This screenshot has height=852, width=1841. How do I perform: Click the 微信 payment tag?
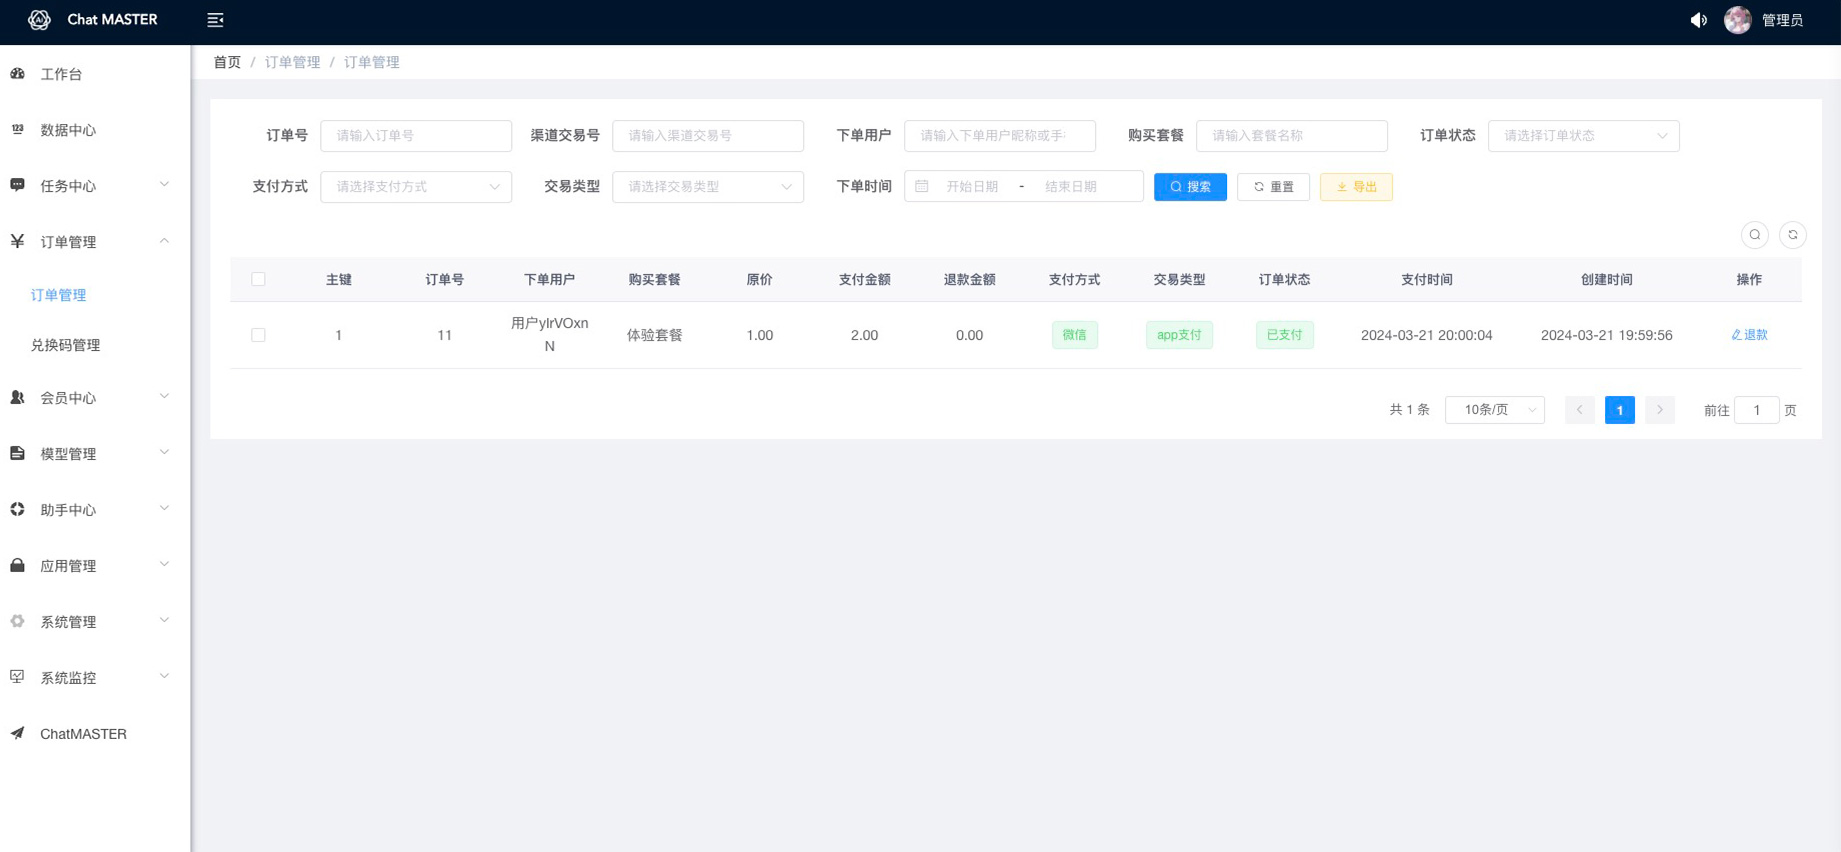coord(1075,335)
